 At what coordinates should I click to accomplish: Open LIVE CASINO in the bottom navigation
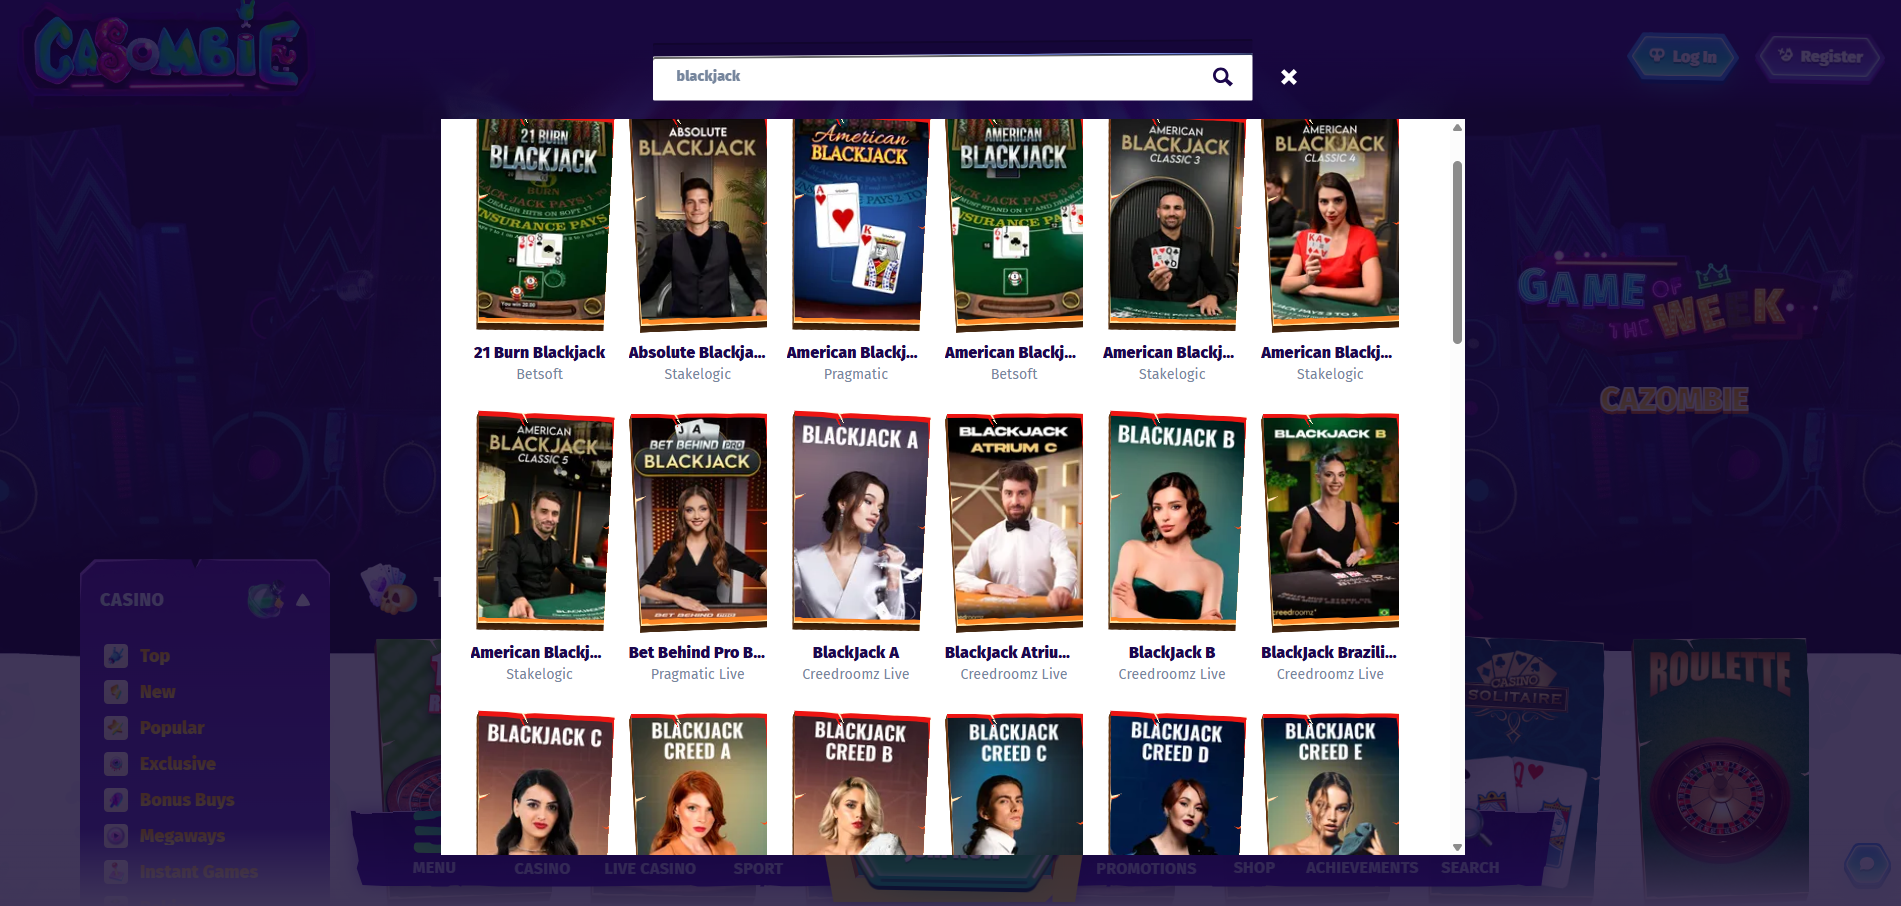pos(650,868)
